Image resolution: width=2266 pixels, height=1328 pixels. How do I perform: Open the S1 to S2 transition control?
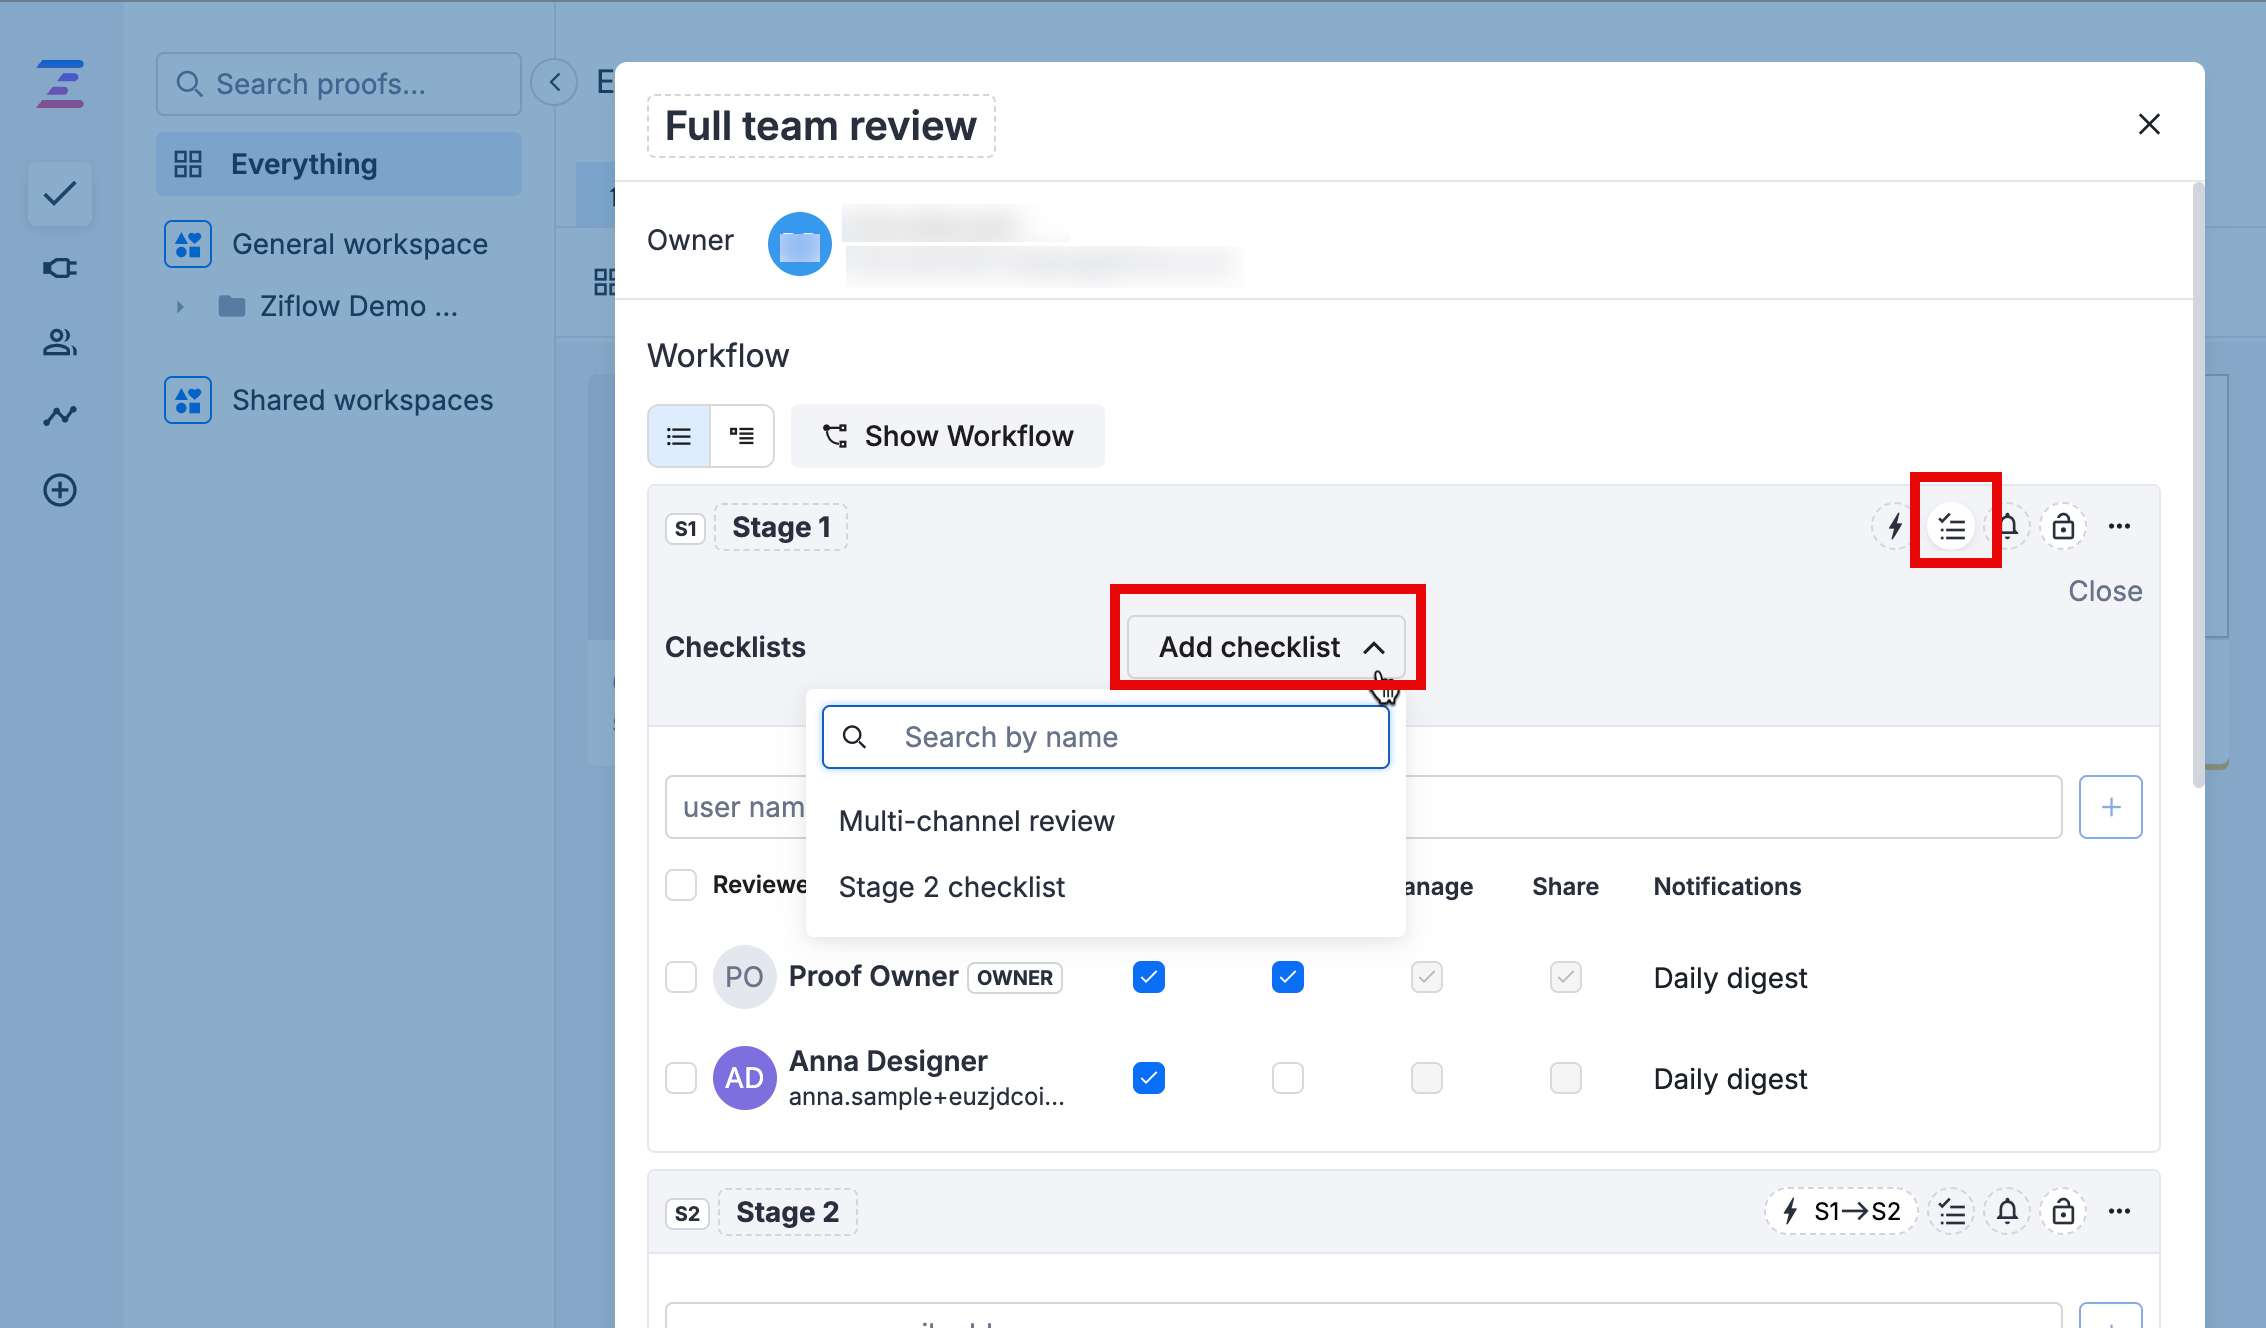1840,1211
